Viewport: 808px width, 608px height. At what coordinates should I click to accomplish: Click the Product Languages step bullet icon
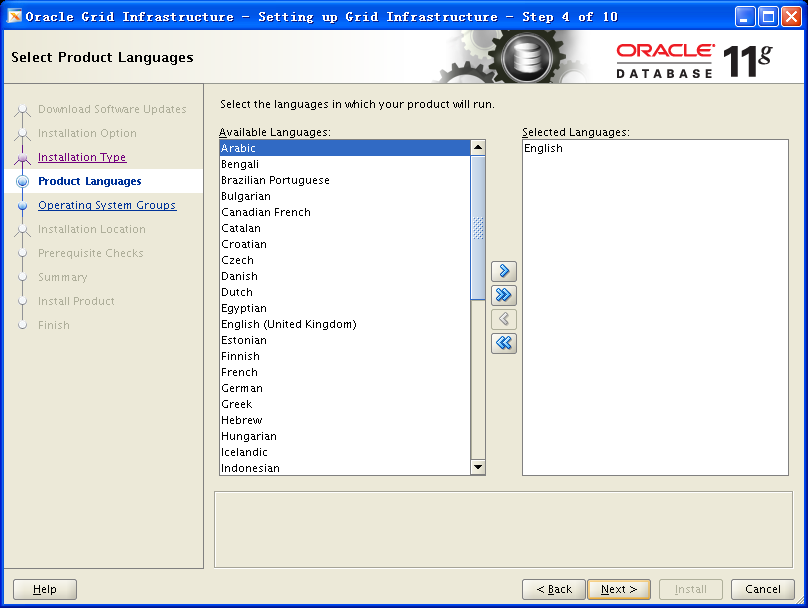point(22,181)
